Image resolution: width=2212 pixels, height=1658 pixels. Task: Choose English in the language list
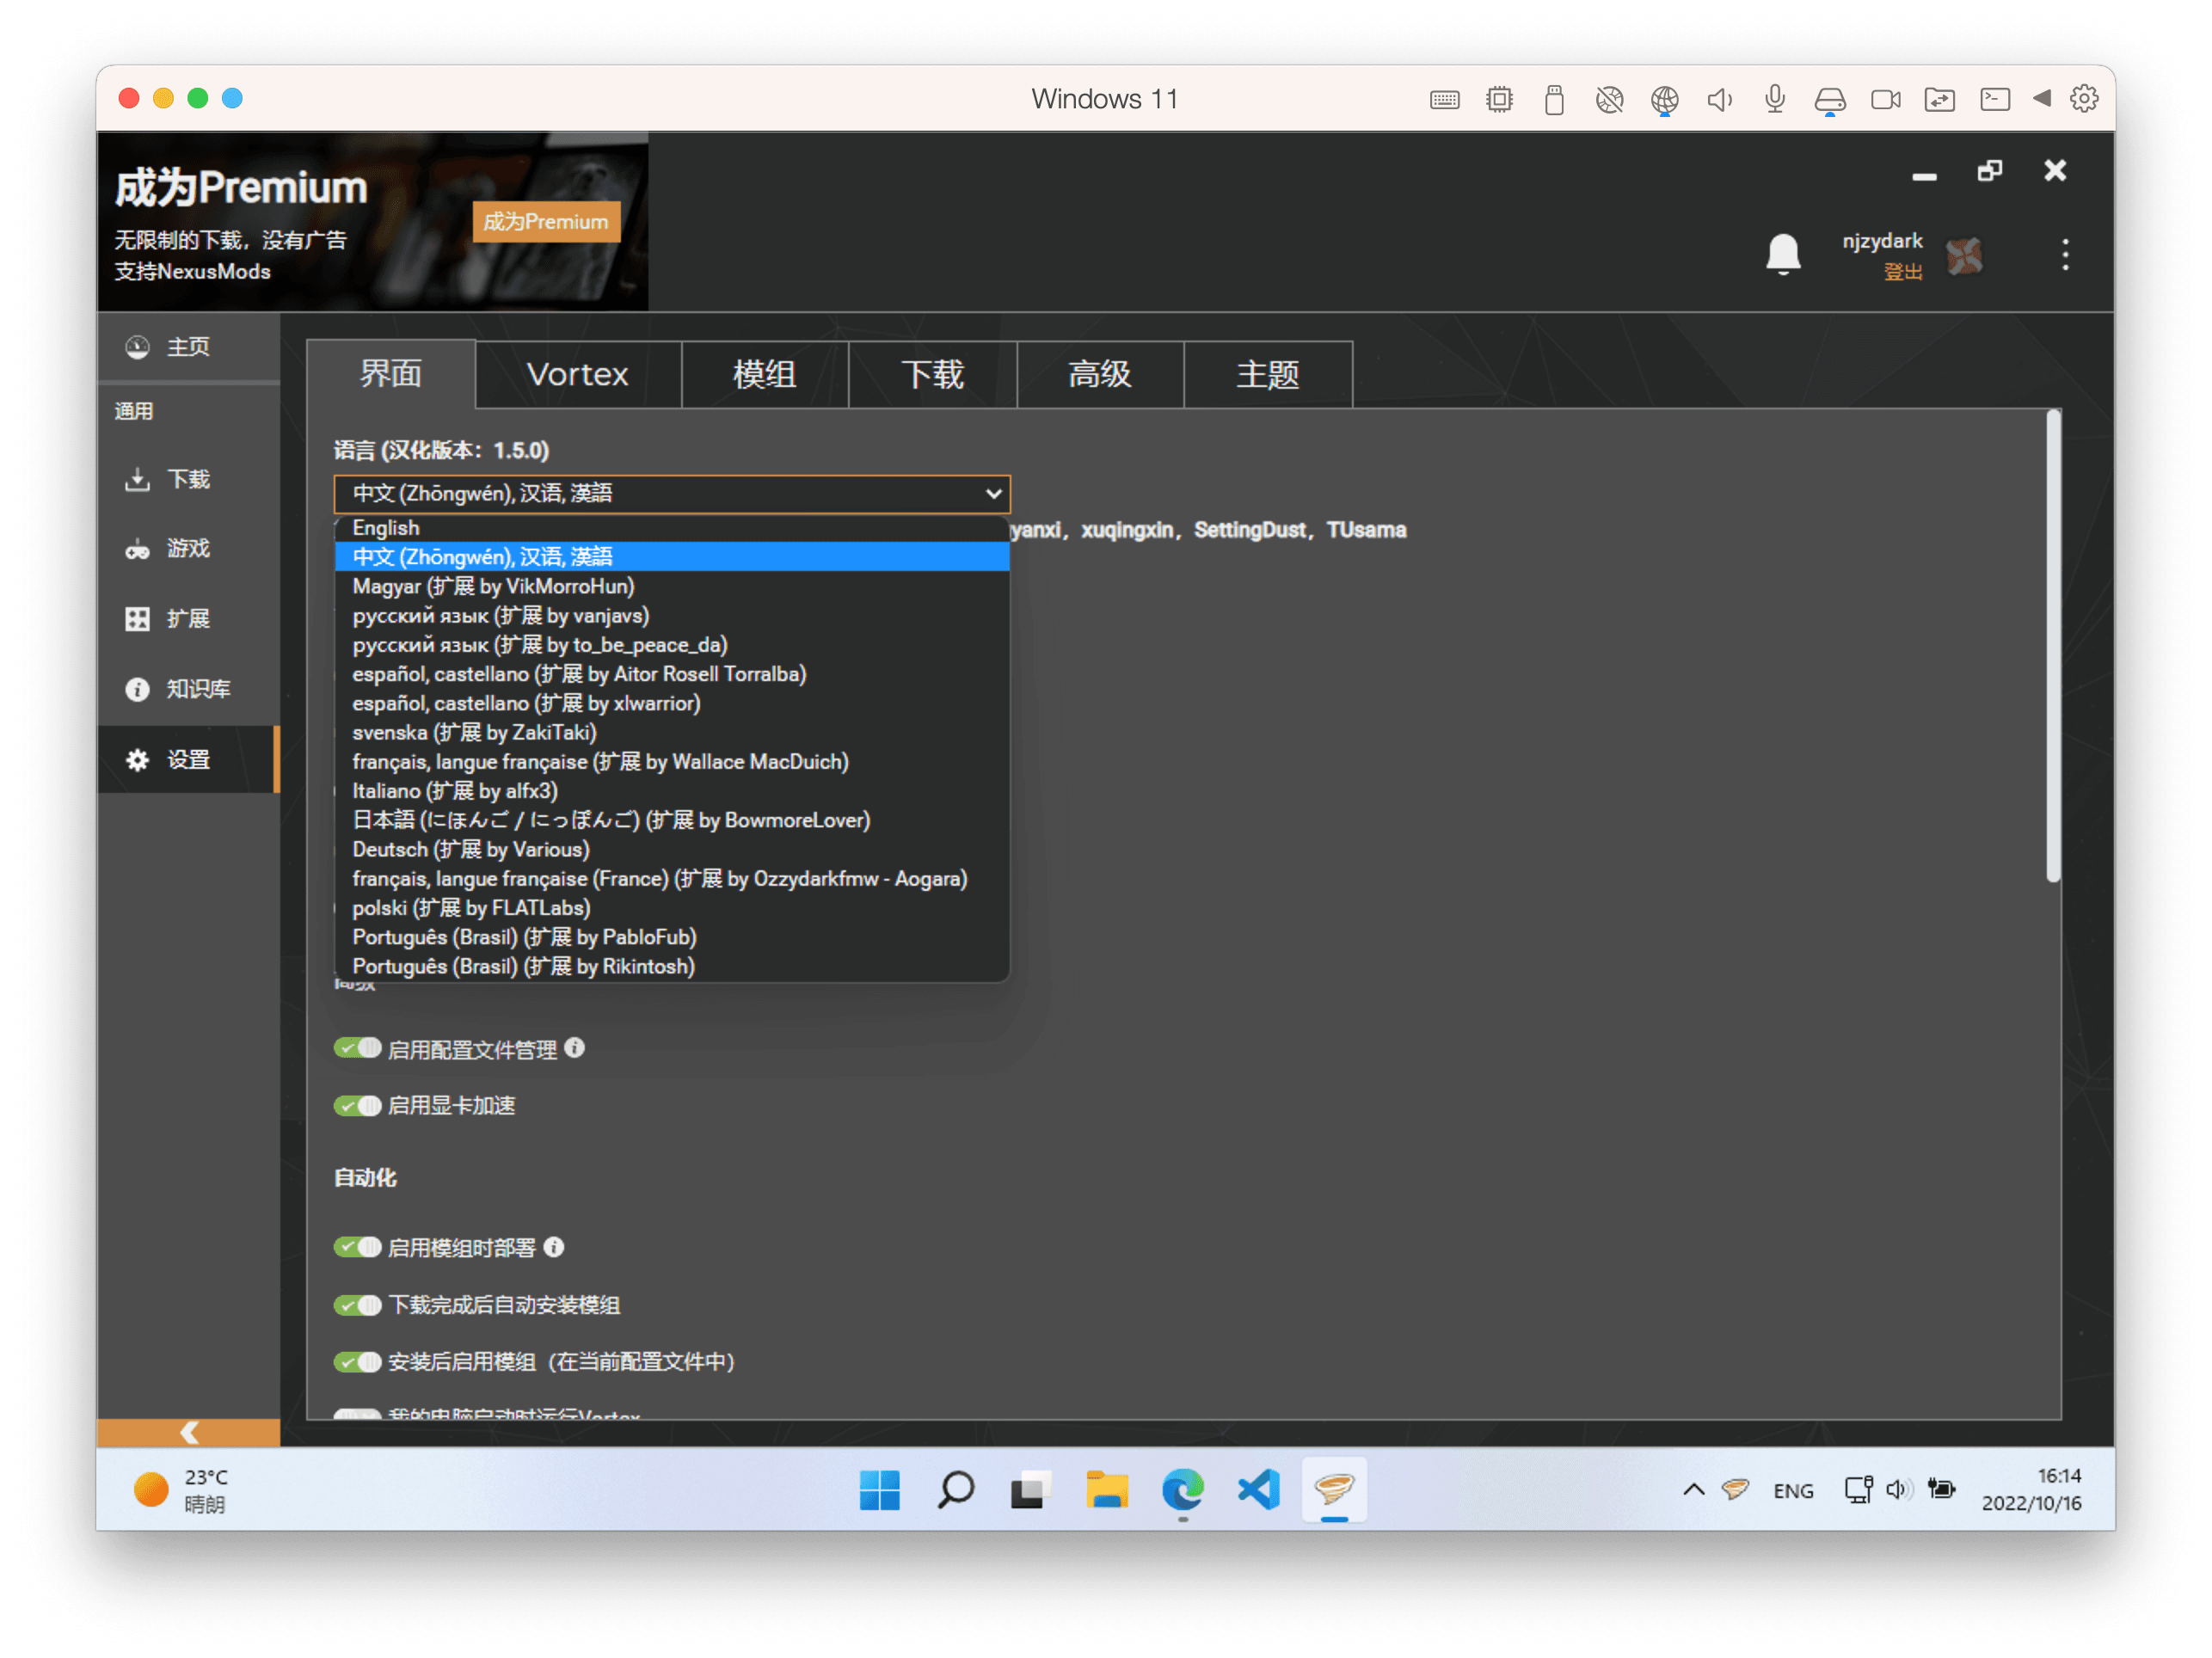tap(672, 528)
